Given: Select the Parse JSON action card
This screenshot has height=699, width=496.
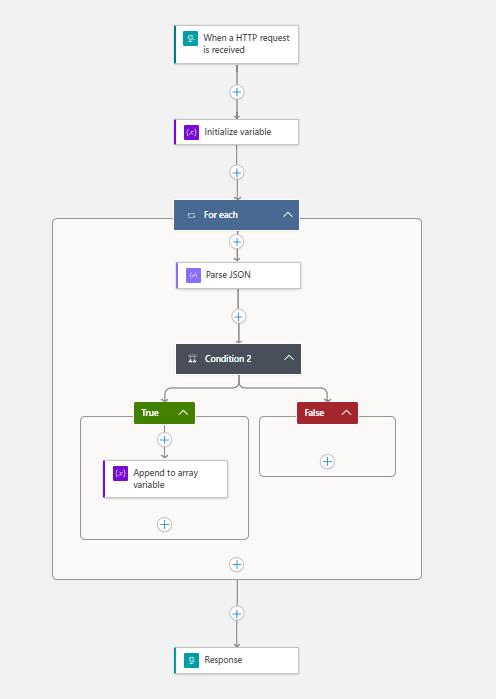Looking at the screenshot, I should (238, 275).
